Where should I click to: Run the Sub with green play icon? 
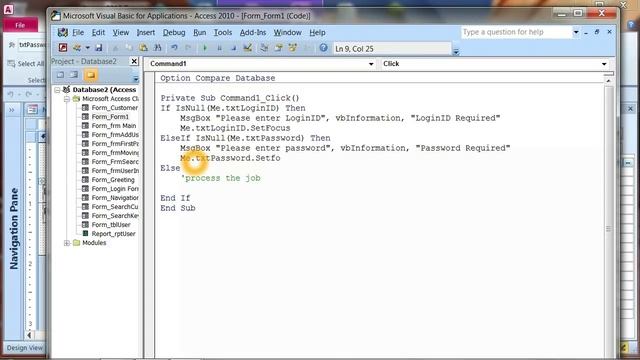pyautogui.click(x=205, y=48)
